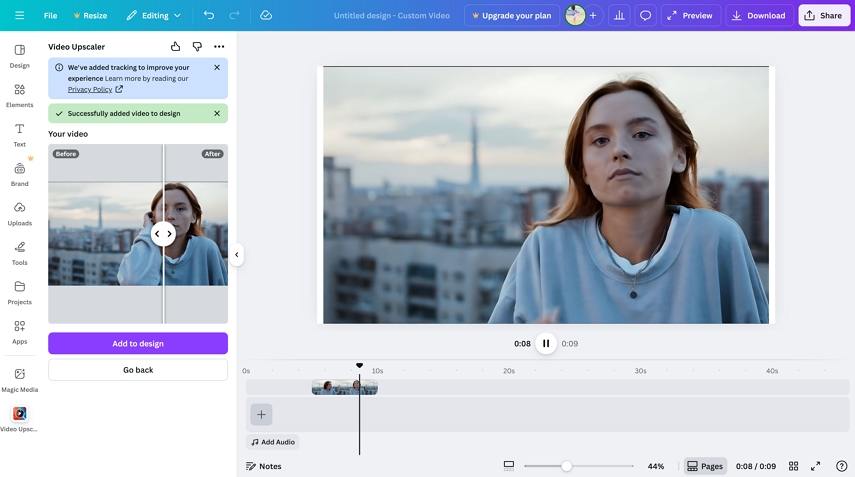The width and height of the screenshot is (855, 477).
Task: Expand the Editing mode dropdown
Action: click(154, 15)
